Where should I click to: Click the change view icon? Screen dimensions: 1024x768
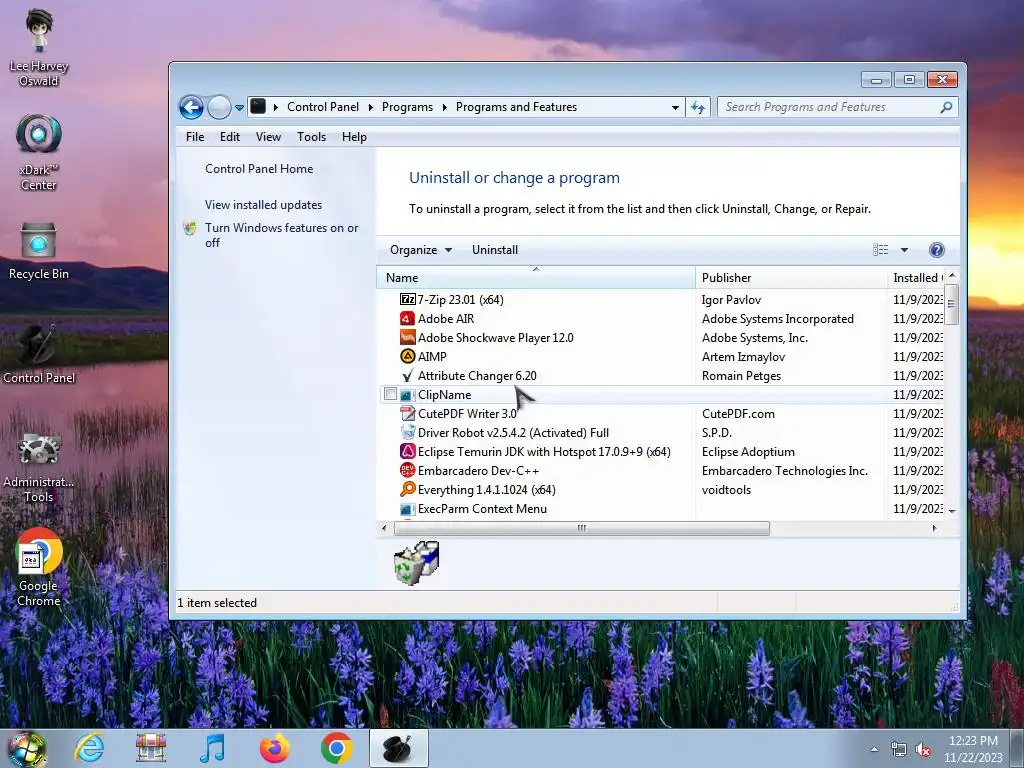tap(880, 249)
